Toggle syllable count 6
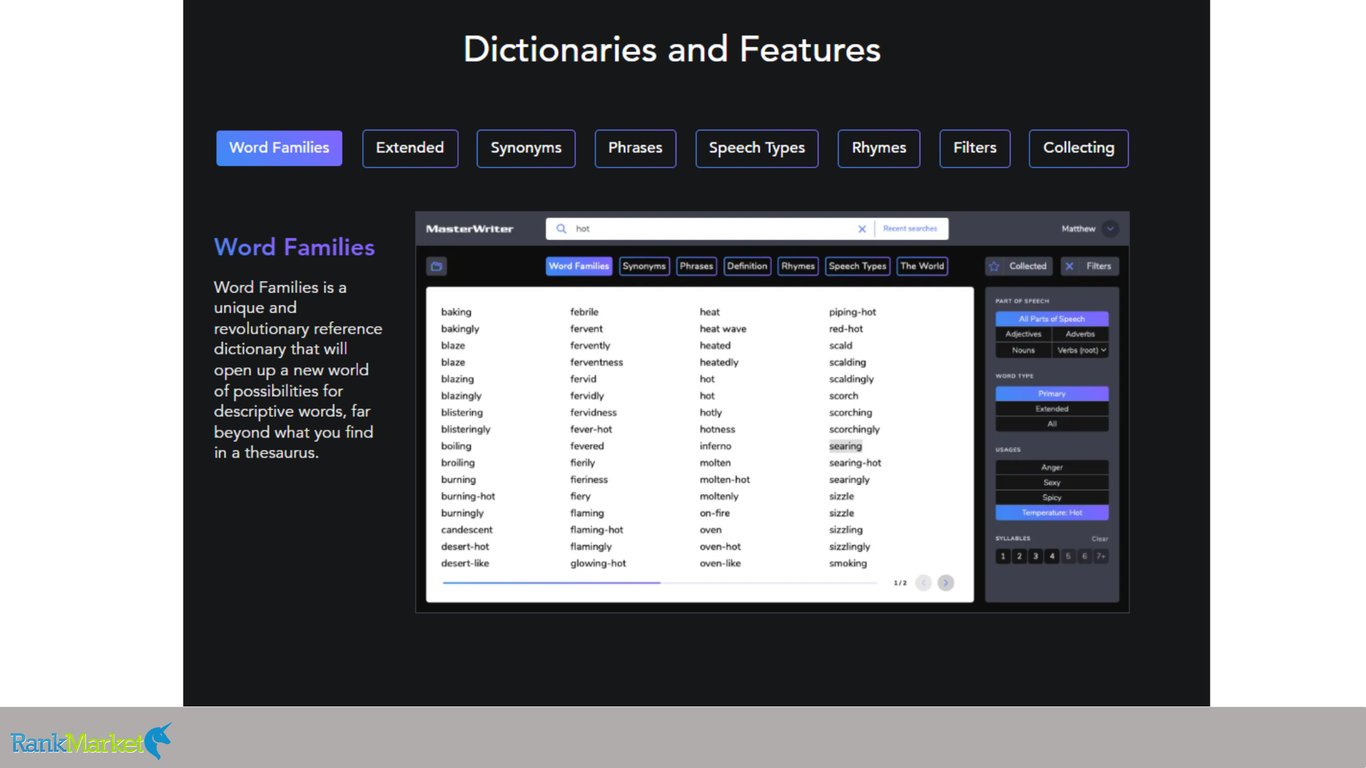The height and width of the screenshot is (768, 1366). pos(1084,556)
